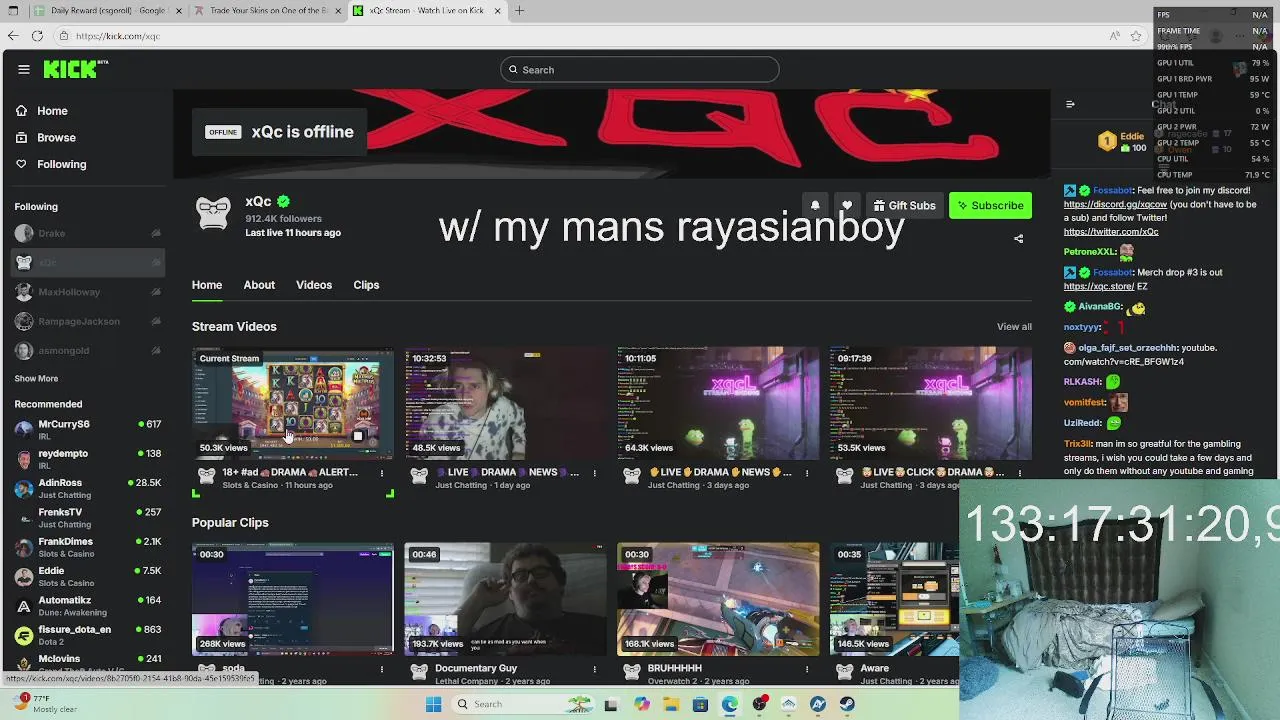Image resolution: width=1280 pixels, height=720 pixels.
Task: Switch to the Clips tab
Action: pos(366,285)
